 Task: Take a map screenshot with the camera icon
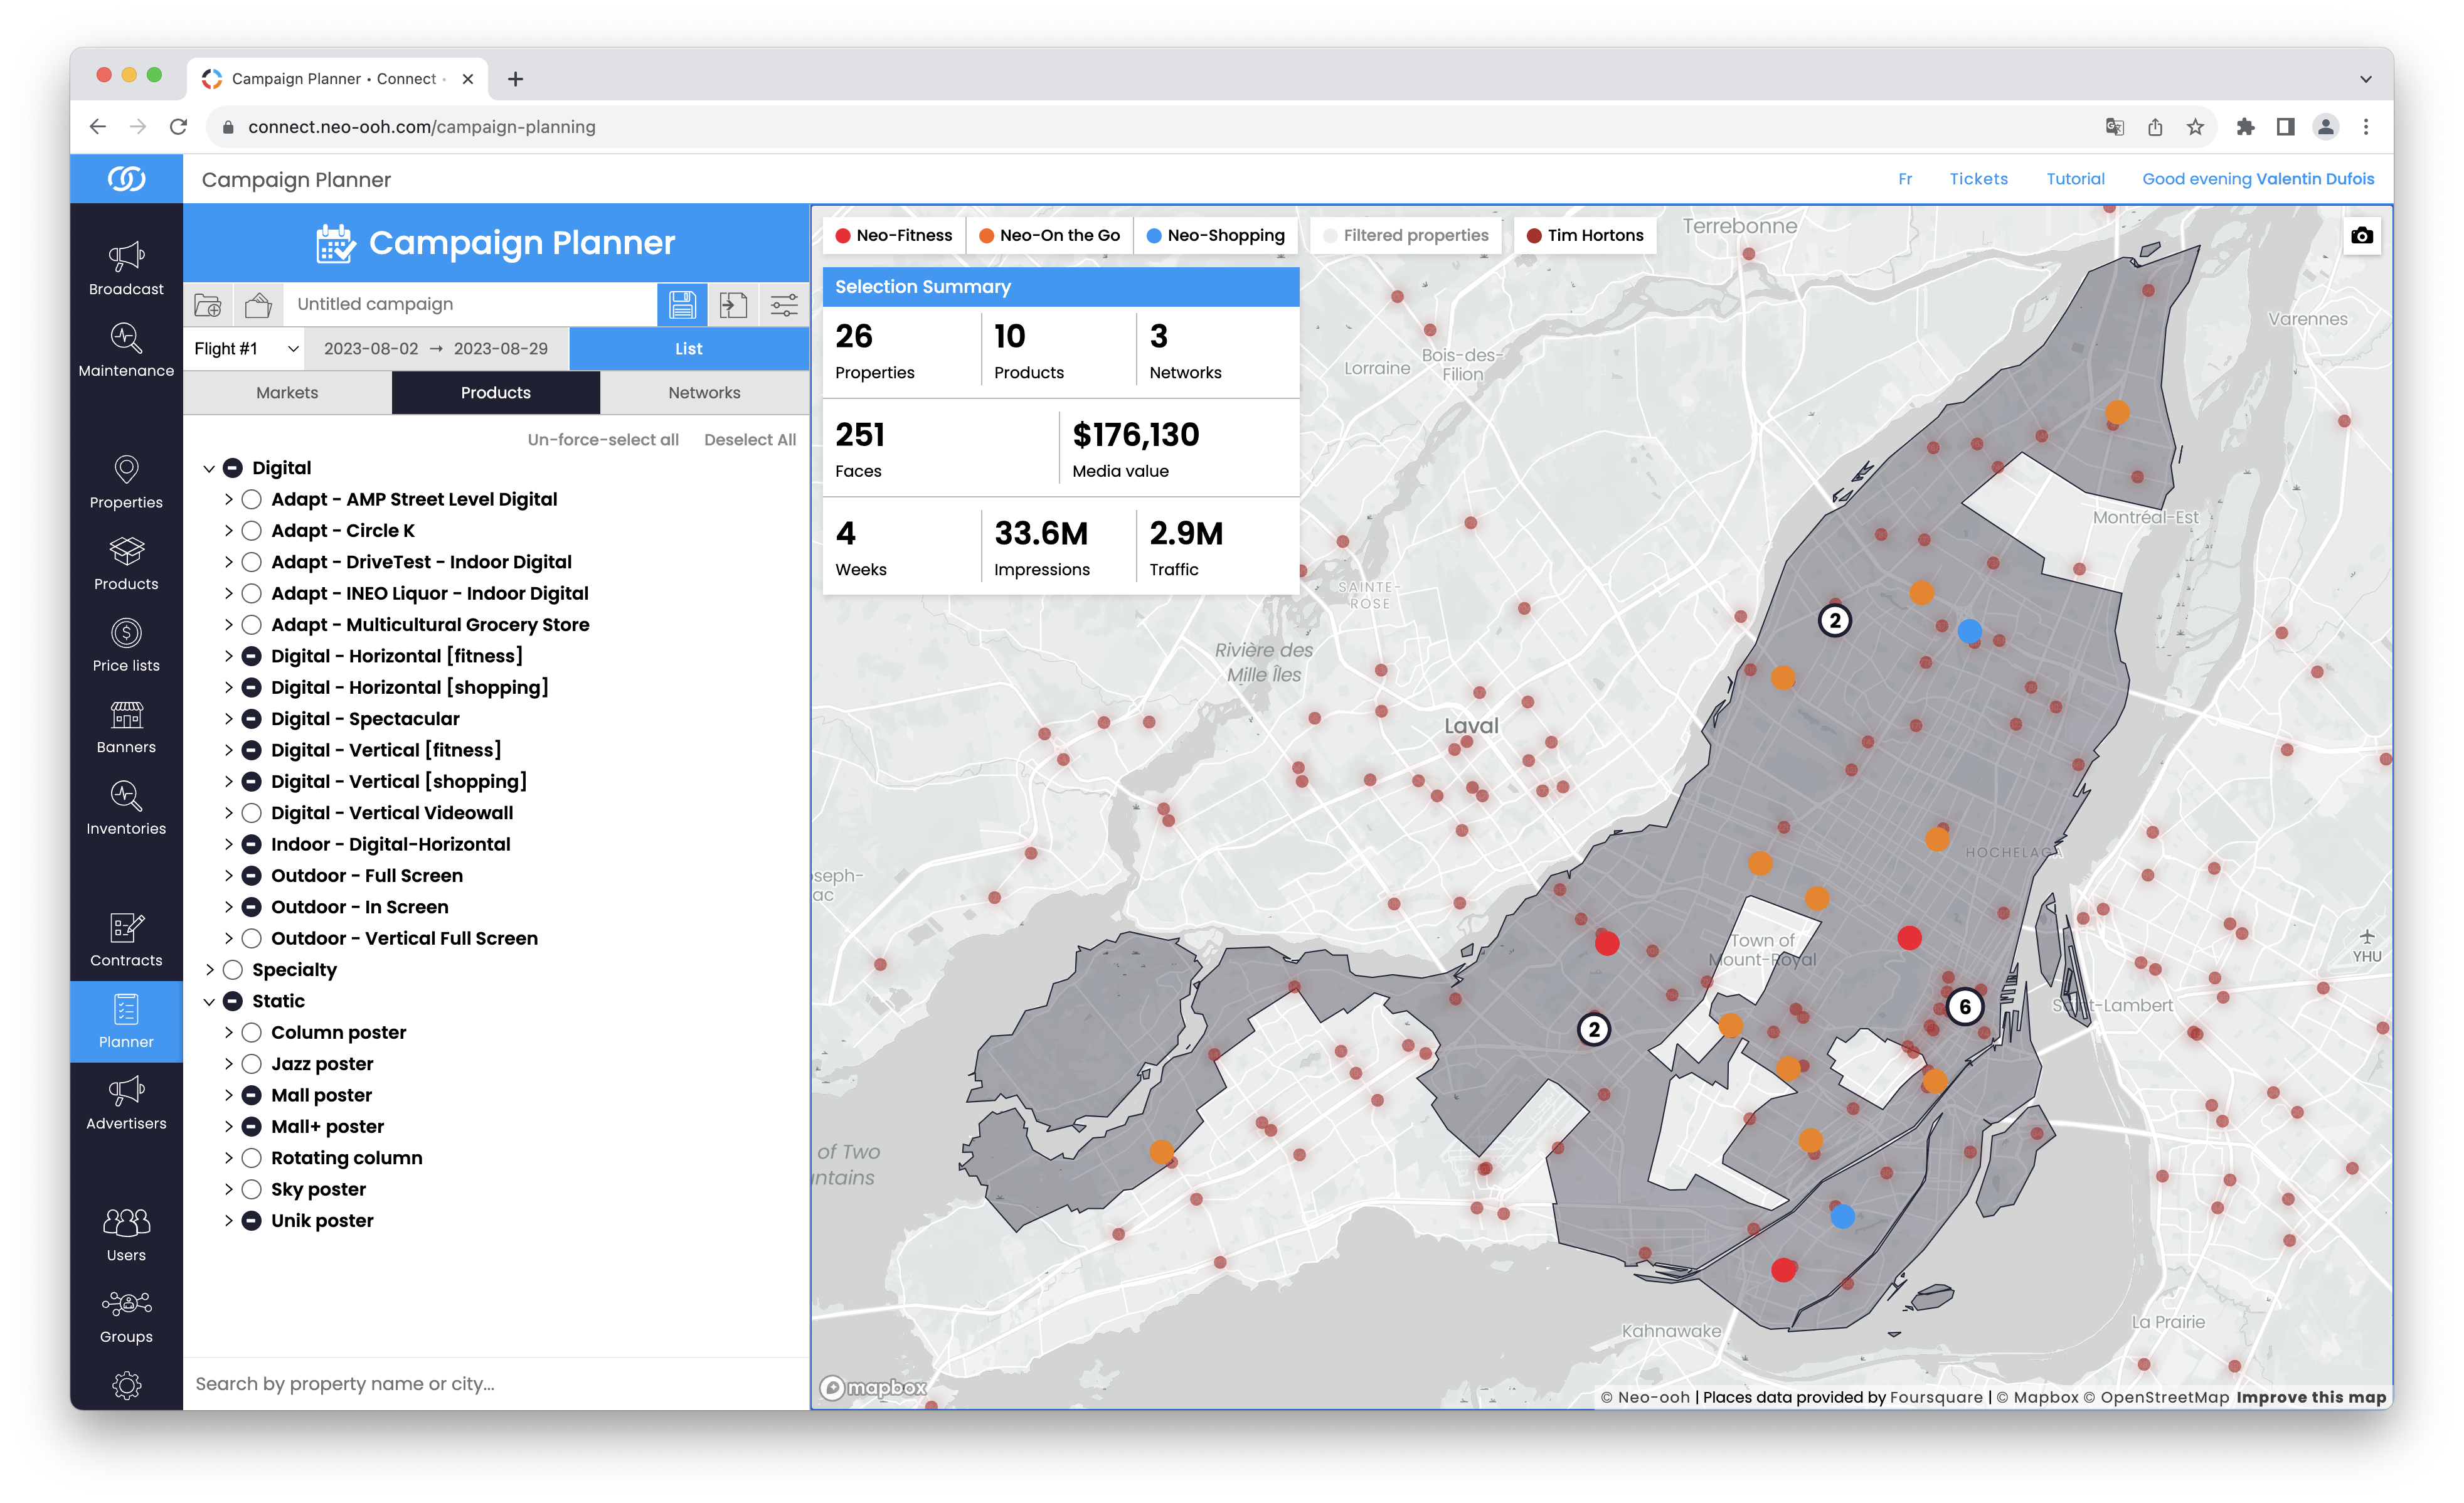coord(2361,235)
